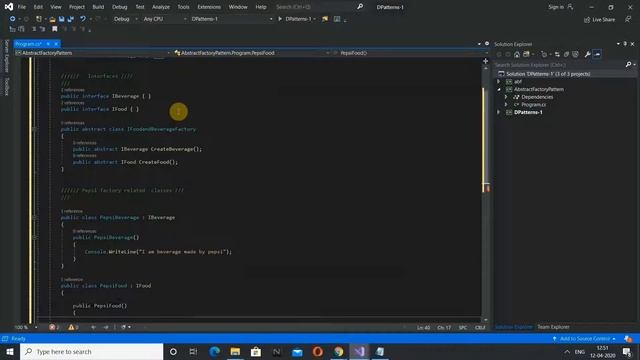
Task: Close the Program.cs tab
Action: pyautogui.click(x=56, y=44)
